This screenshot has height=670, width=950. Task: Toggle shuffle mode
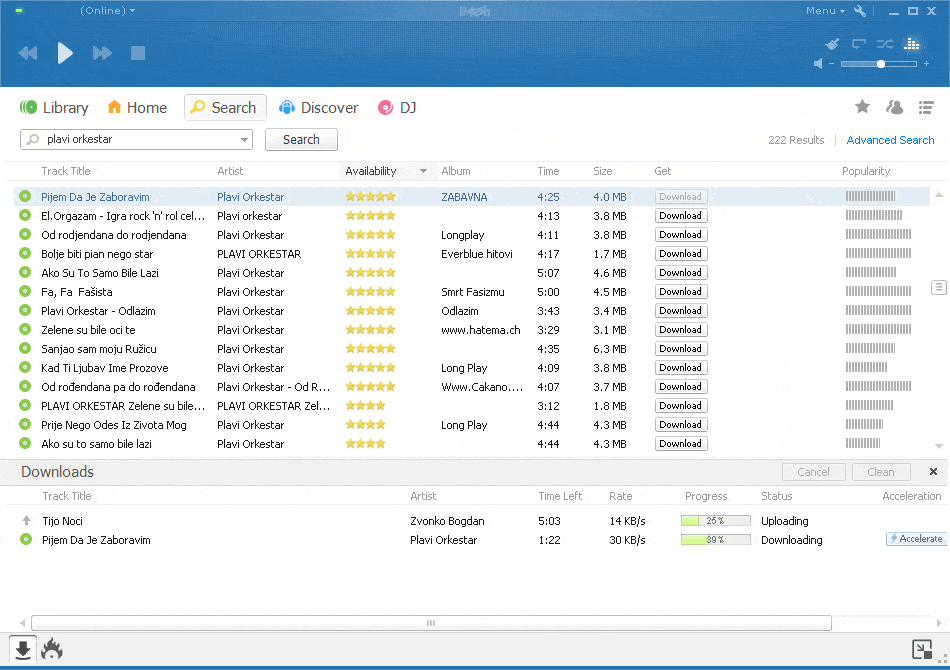(885, 44)
